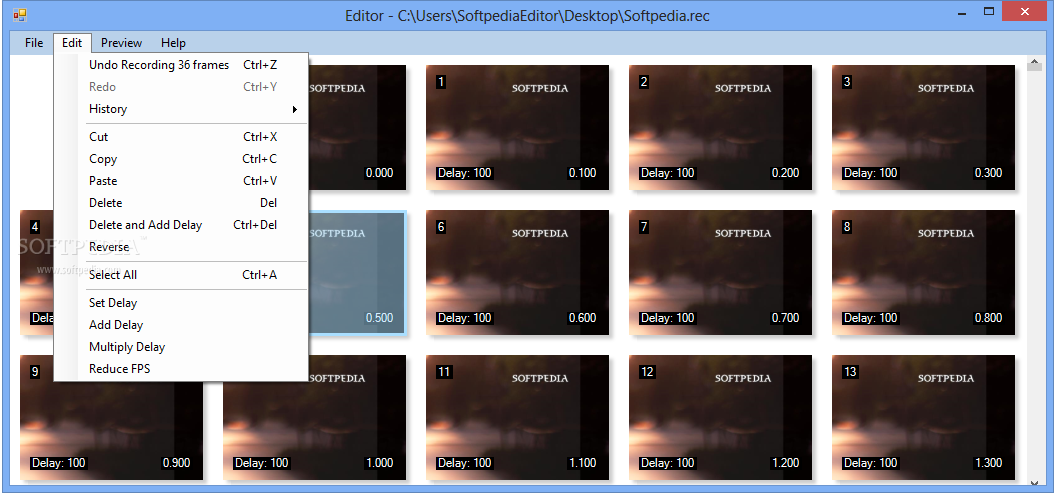Select frame 11 thumbnail
This screenshot has width=1054, height=493.
coord(518,418)
